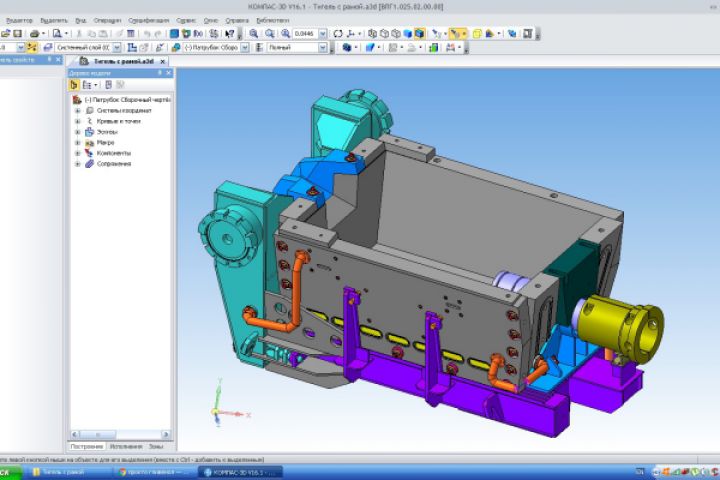The height and width of the screenshot is (480, 720).
Task: Open the Библиотеки menu
Action: 273,21
